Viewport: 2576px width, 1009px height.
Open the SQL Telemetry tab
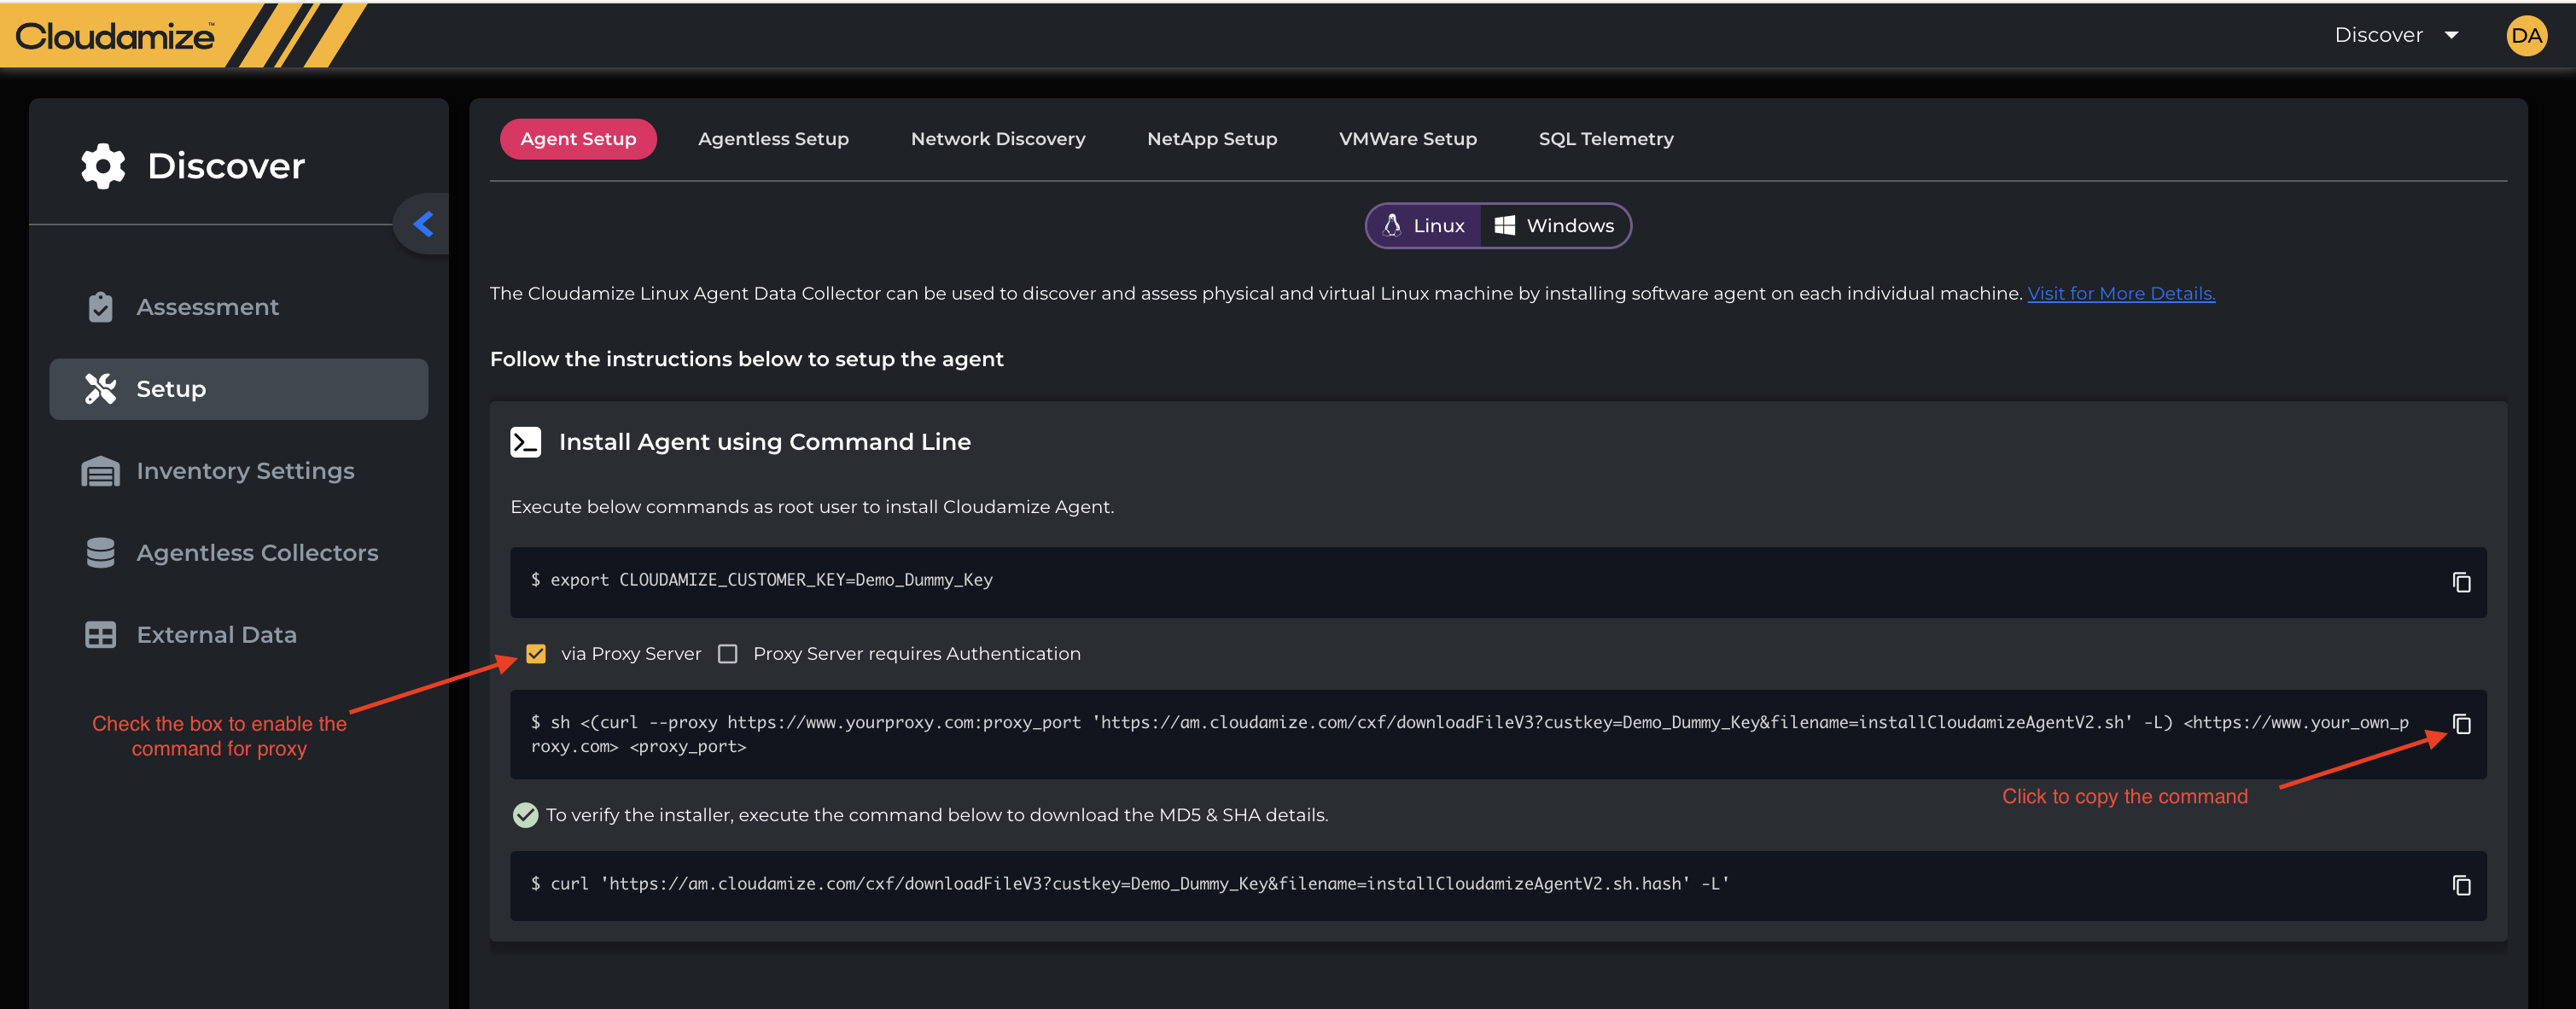(1605, 139)
